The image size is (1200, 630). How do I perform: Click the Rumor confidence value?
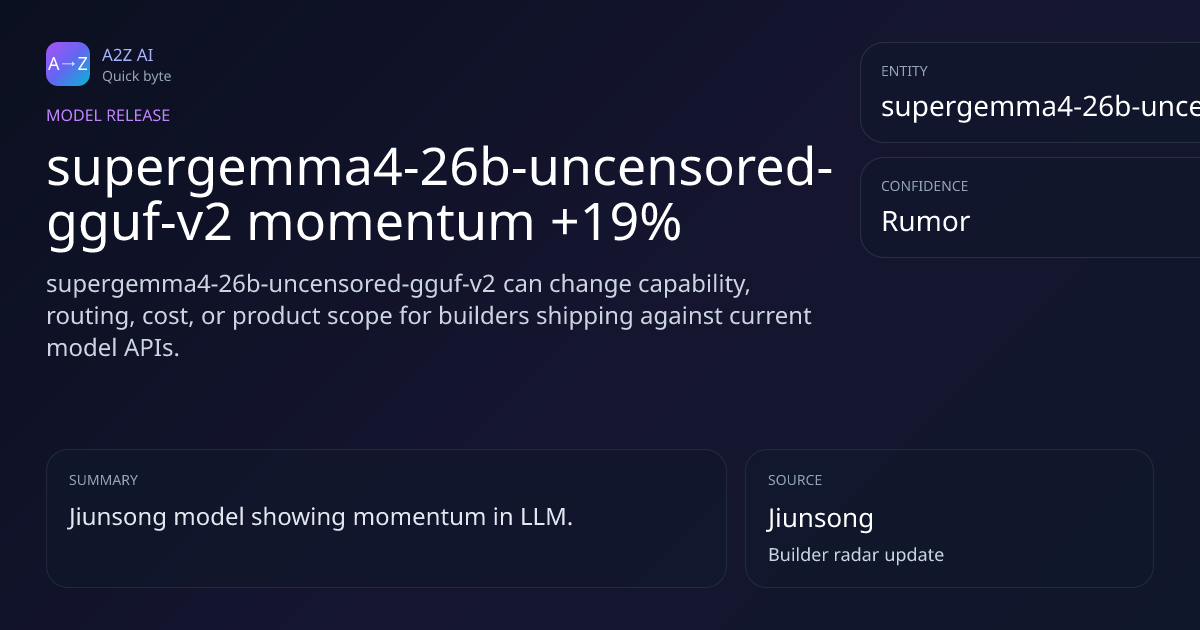[x=925, y=221]
